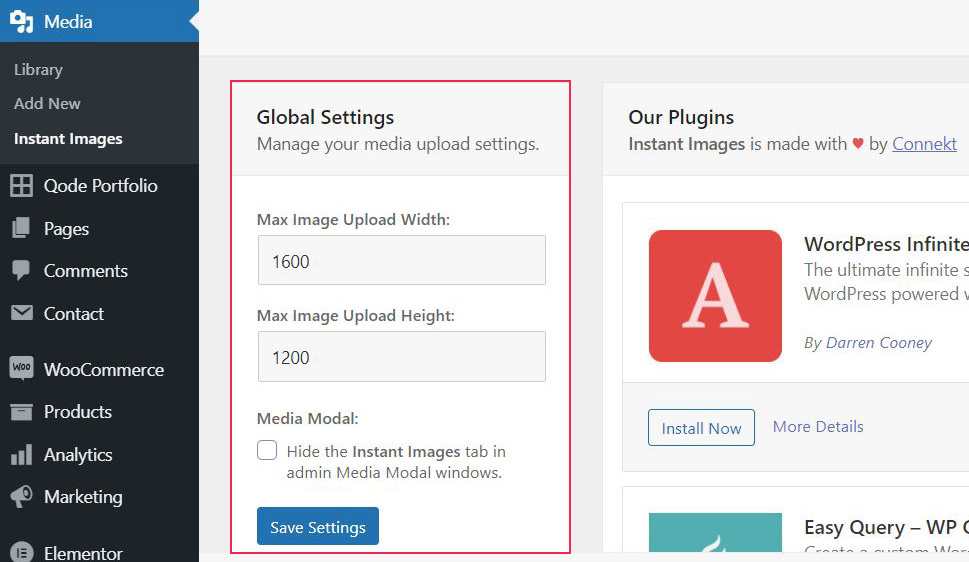Click the Our Plugins heading

[x=681, y=117]
